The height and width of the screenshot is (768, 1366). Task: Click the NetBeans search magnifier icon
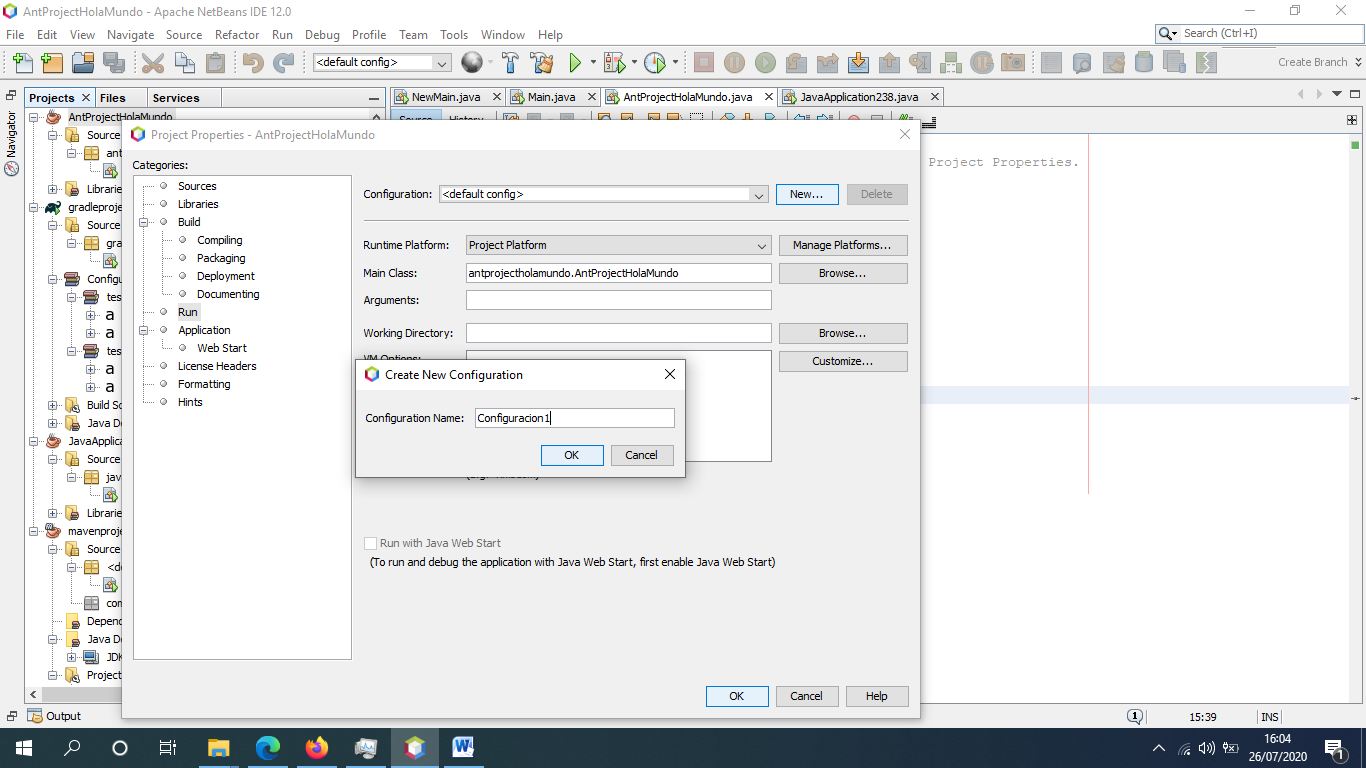[x=1166, y=32]
